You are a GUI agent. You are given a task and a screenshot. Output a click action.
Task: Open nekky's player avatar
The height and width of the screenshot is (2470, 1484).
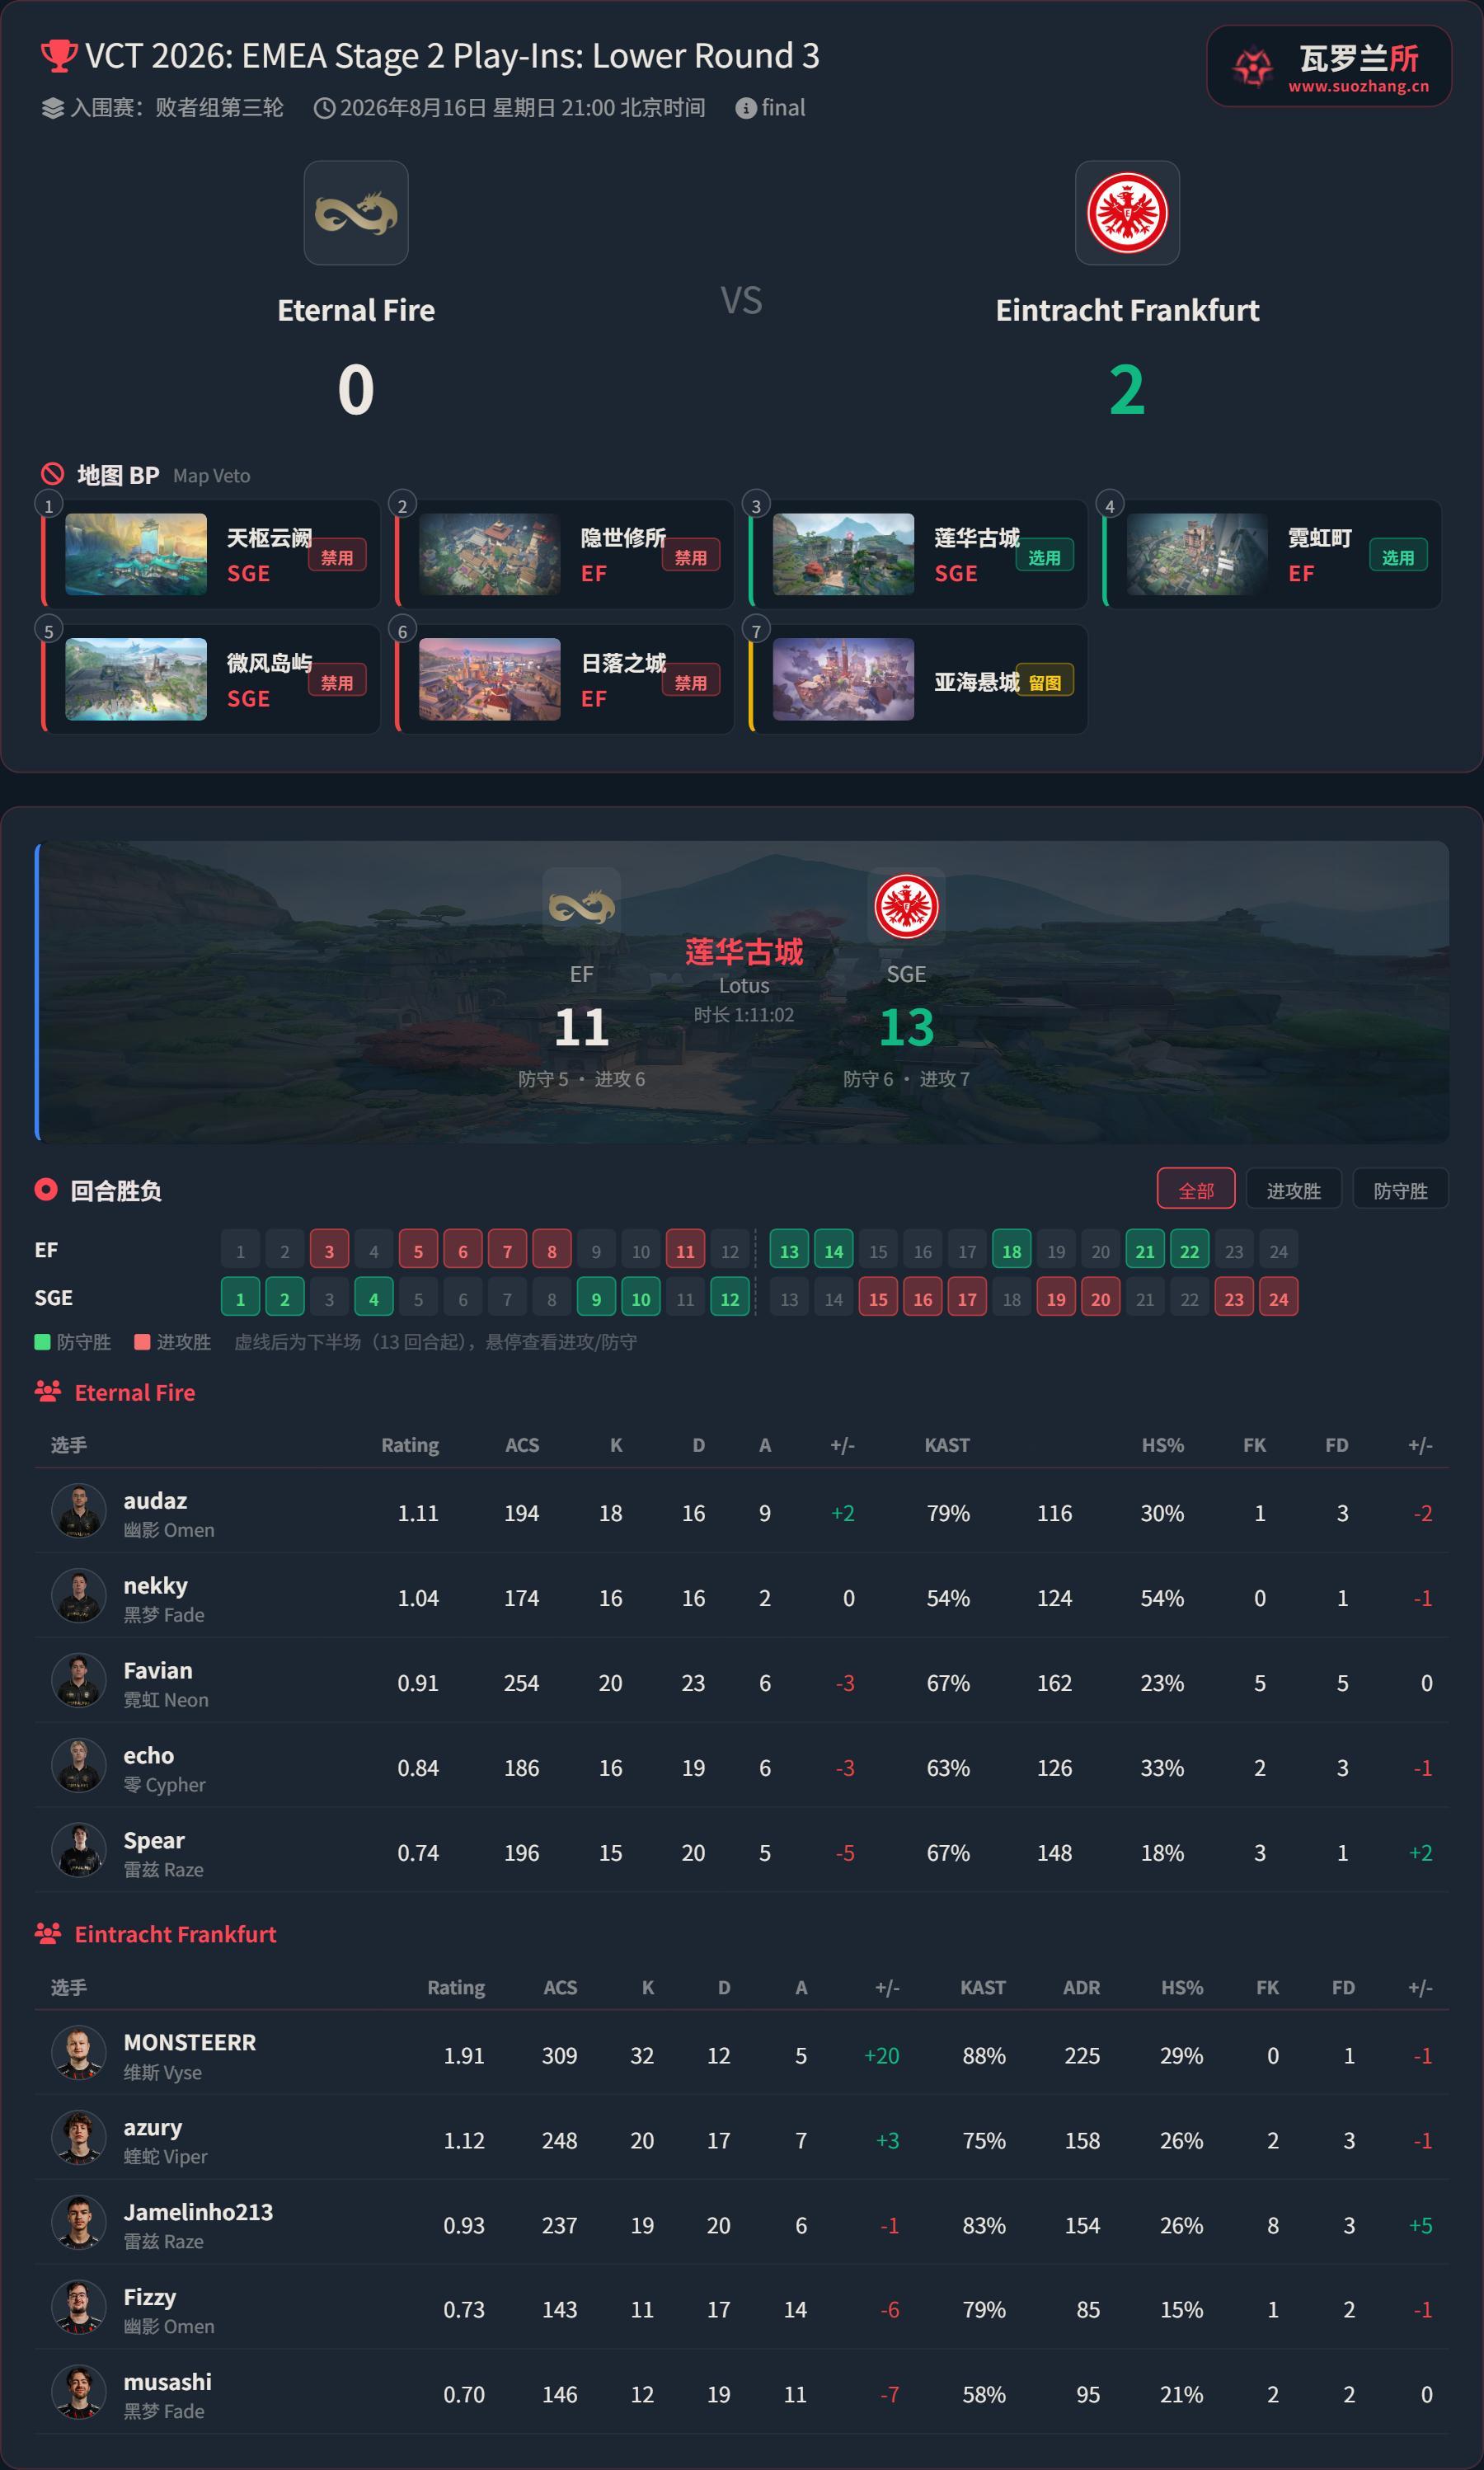[x=79, y=1596]
